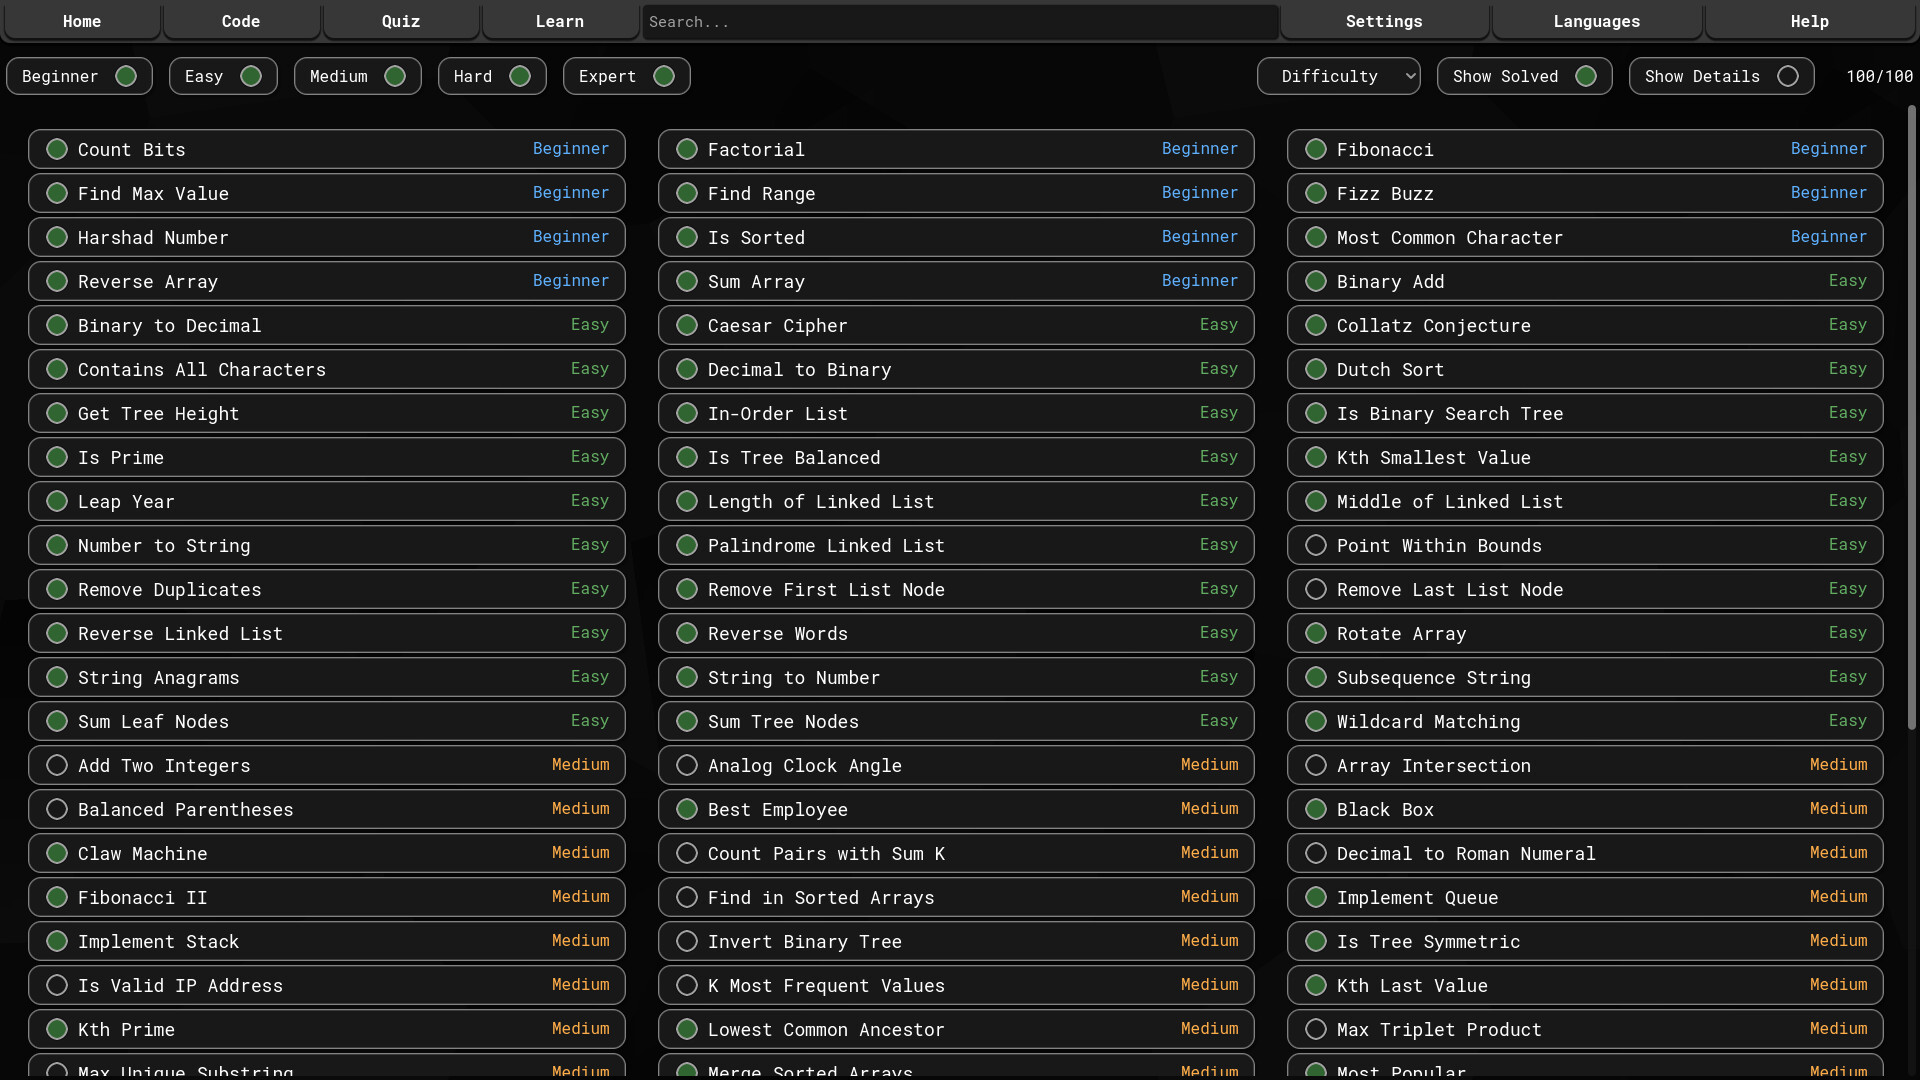
Task: Open the Difficulty sort dropdown
Action: 1339,75
